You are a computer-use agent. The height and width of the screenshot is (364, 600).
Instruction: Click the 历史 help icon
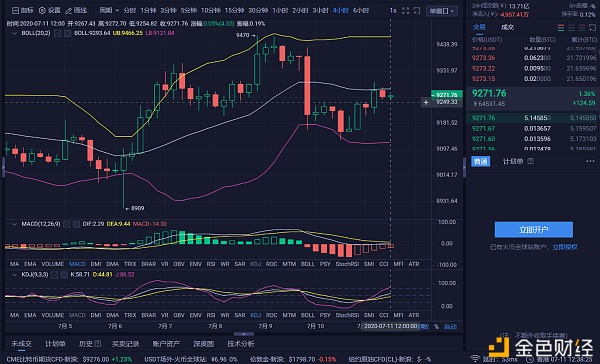tap(98, 343)
